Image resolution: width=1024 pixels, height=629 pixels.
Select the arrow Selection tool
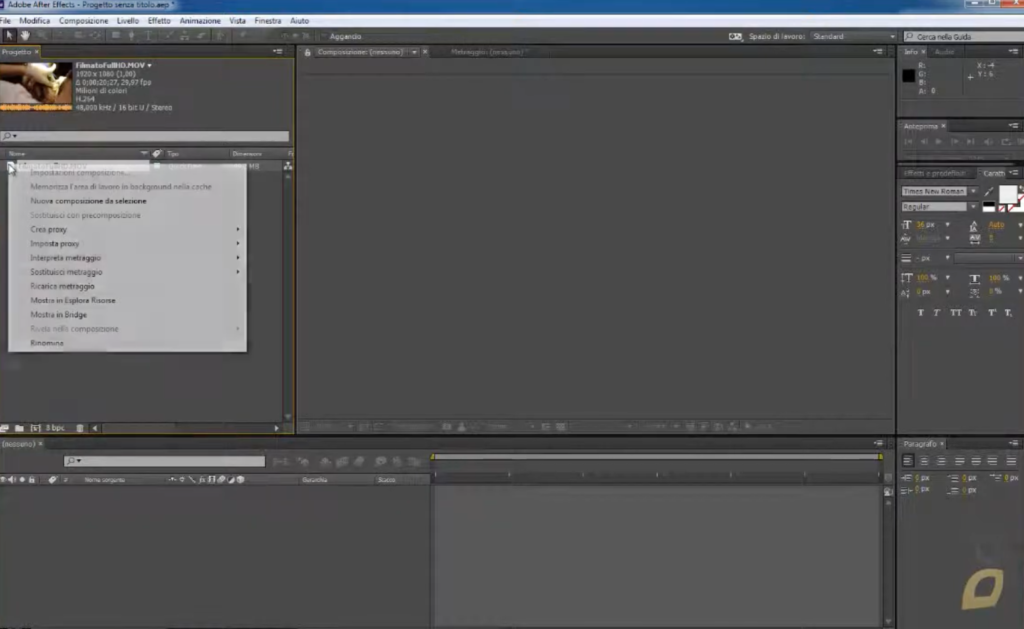[x=9, y=35]
